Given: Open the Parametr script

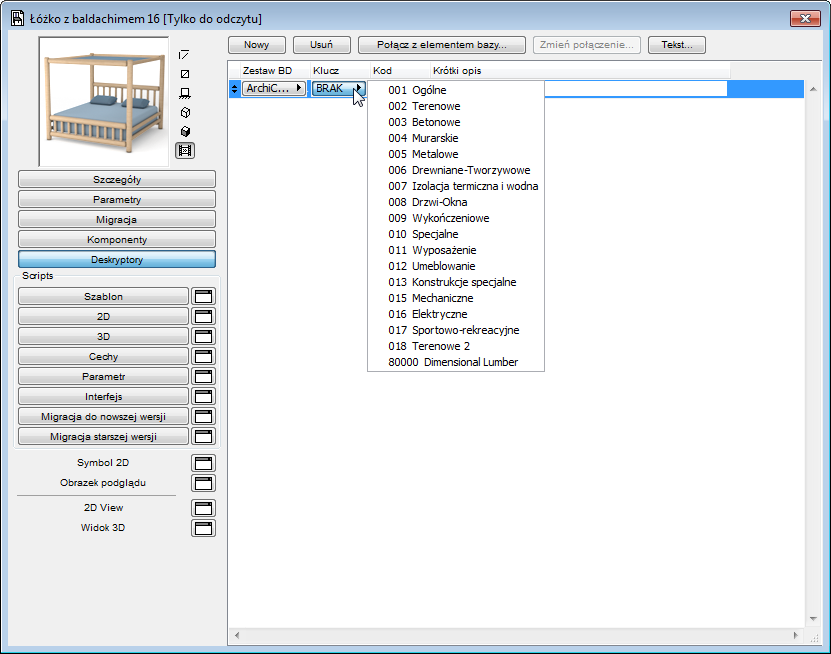Looking at the screenshot, I should pos(103,376).
